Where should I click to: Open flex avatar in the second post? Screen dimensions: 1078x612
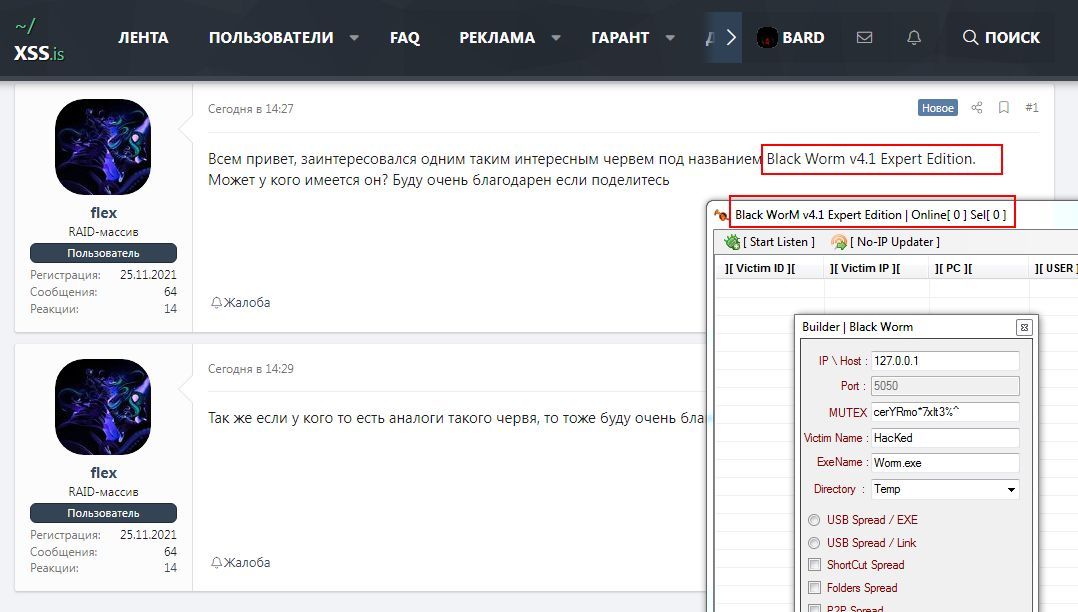[x=103, y=406]
